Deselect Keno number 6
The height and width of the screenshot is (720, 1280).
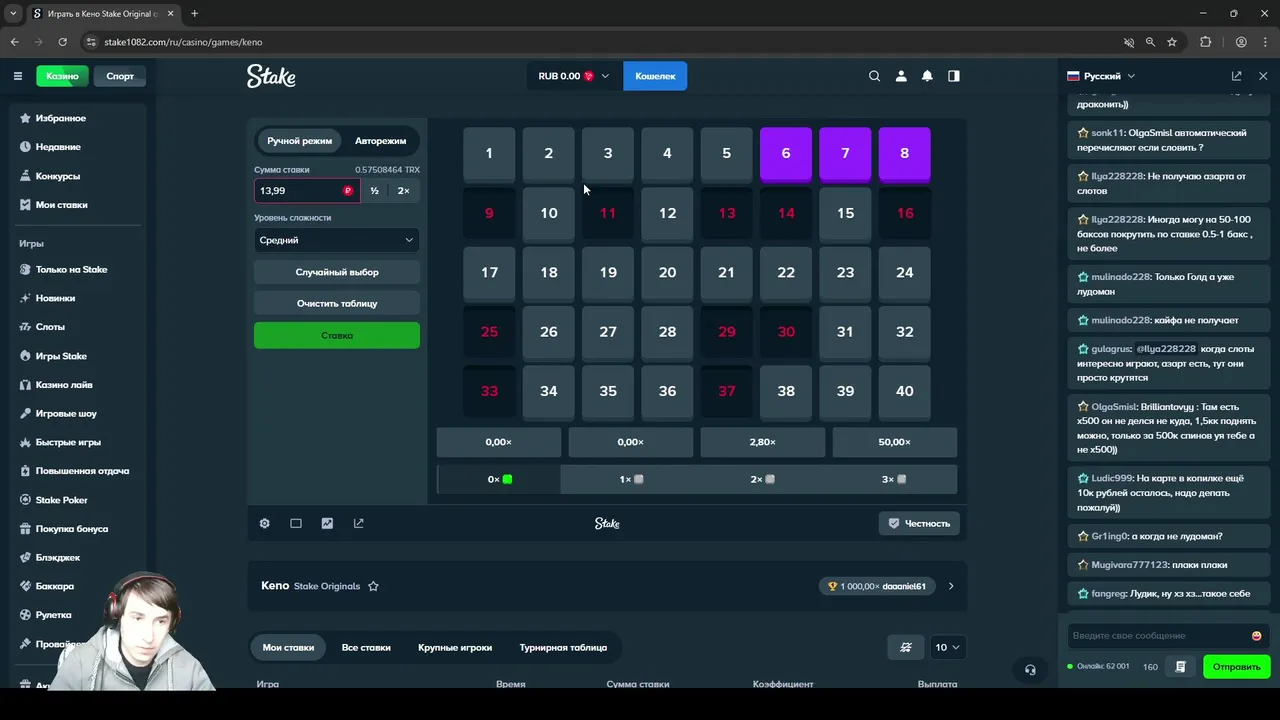786,153
